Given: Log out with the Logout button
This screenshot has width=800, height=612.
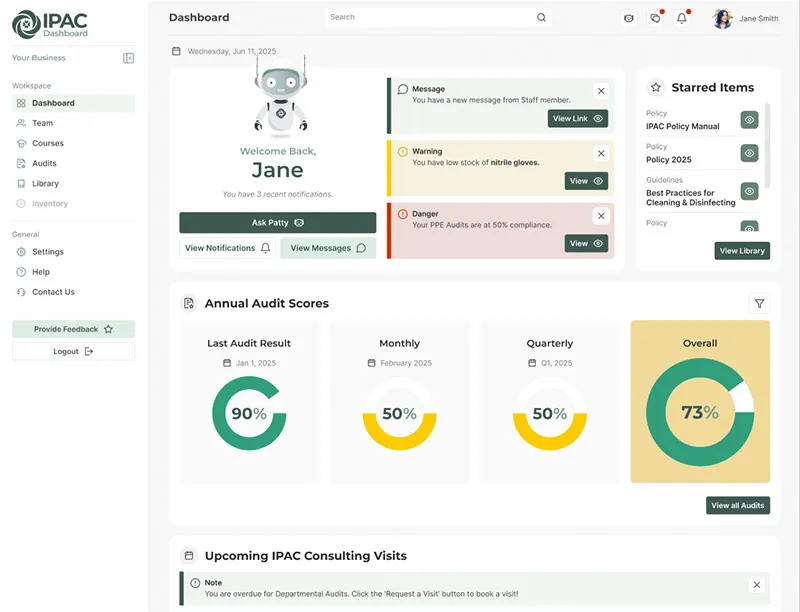Looking at the screenshot, I should coord(73,351).
